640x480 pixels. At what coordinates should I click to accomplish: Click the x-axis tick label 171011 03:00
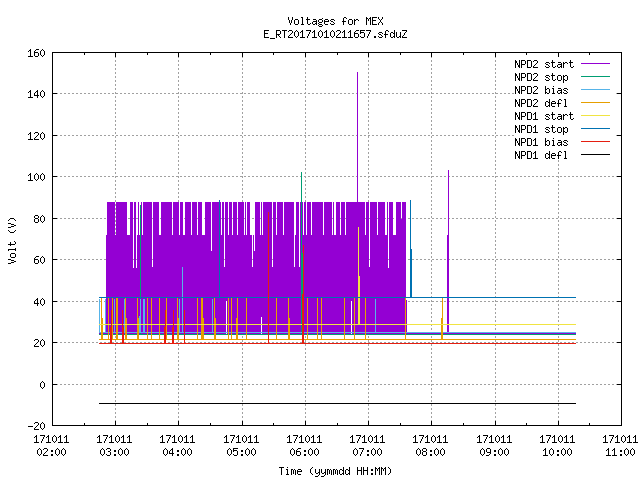(x=115, y=446)
